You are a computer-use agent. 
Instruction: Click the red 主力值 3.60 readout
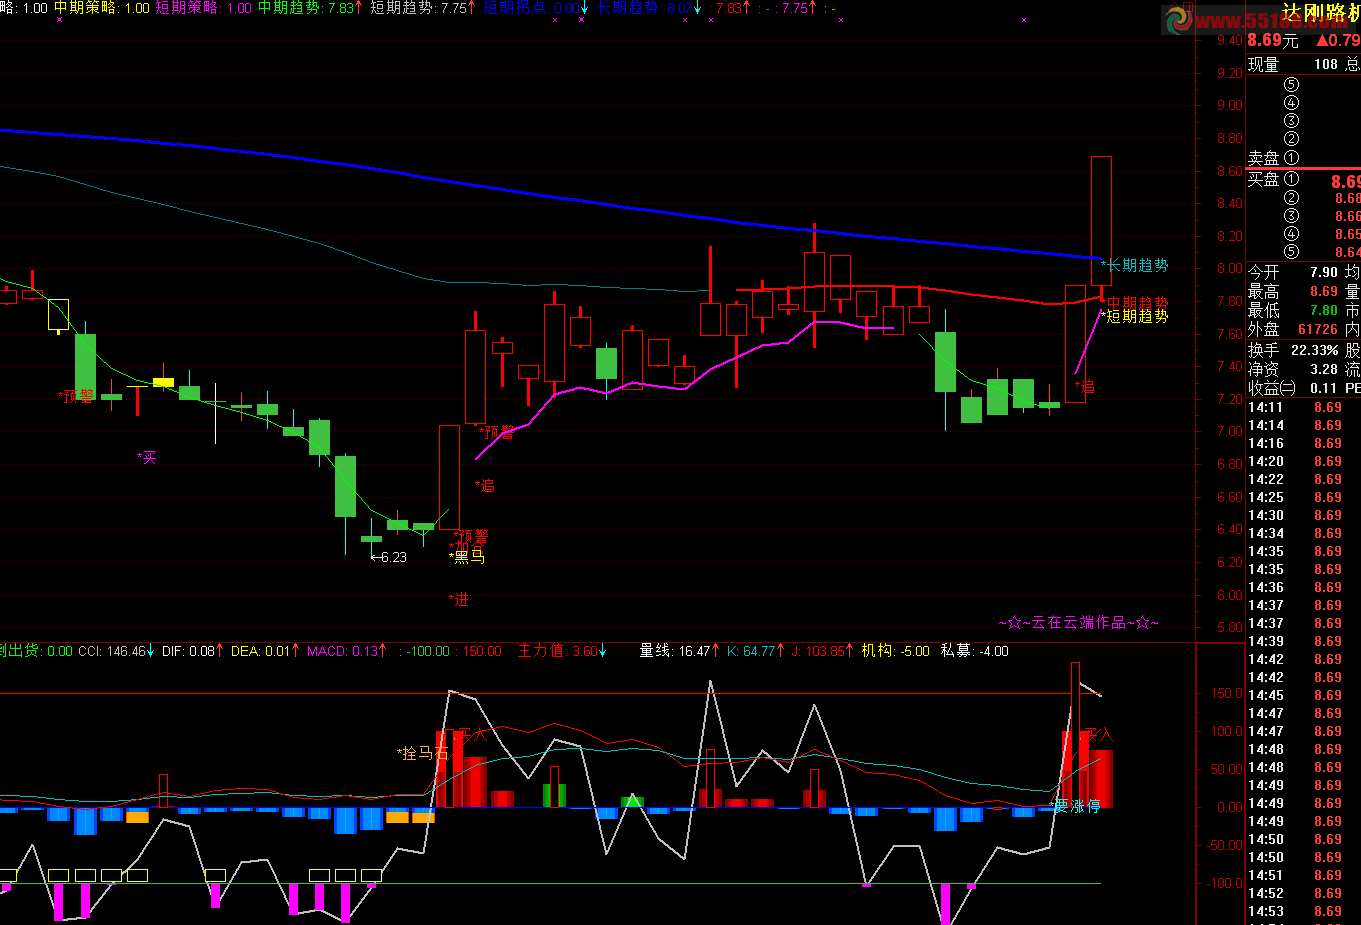pyautogui.click(x=563, y=651)
